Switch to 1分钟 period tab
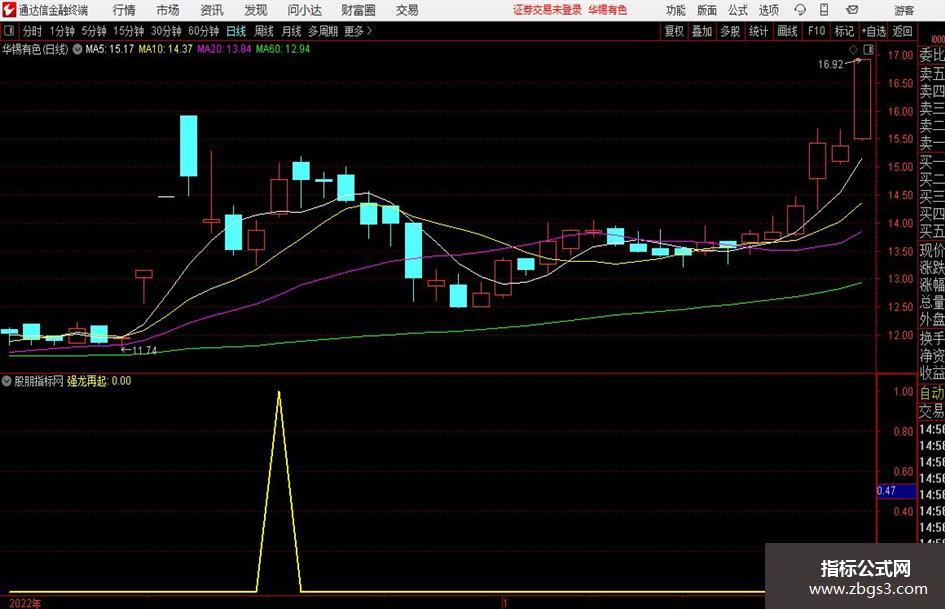The image size is (945, 609). (62, 31)
